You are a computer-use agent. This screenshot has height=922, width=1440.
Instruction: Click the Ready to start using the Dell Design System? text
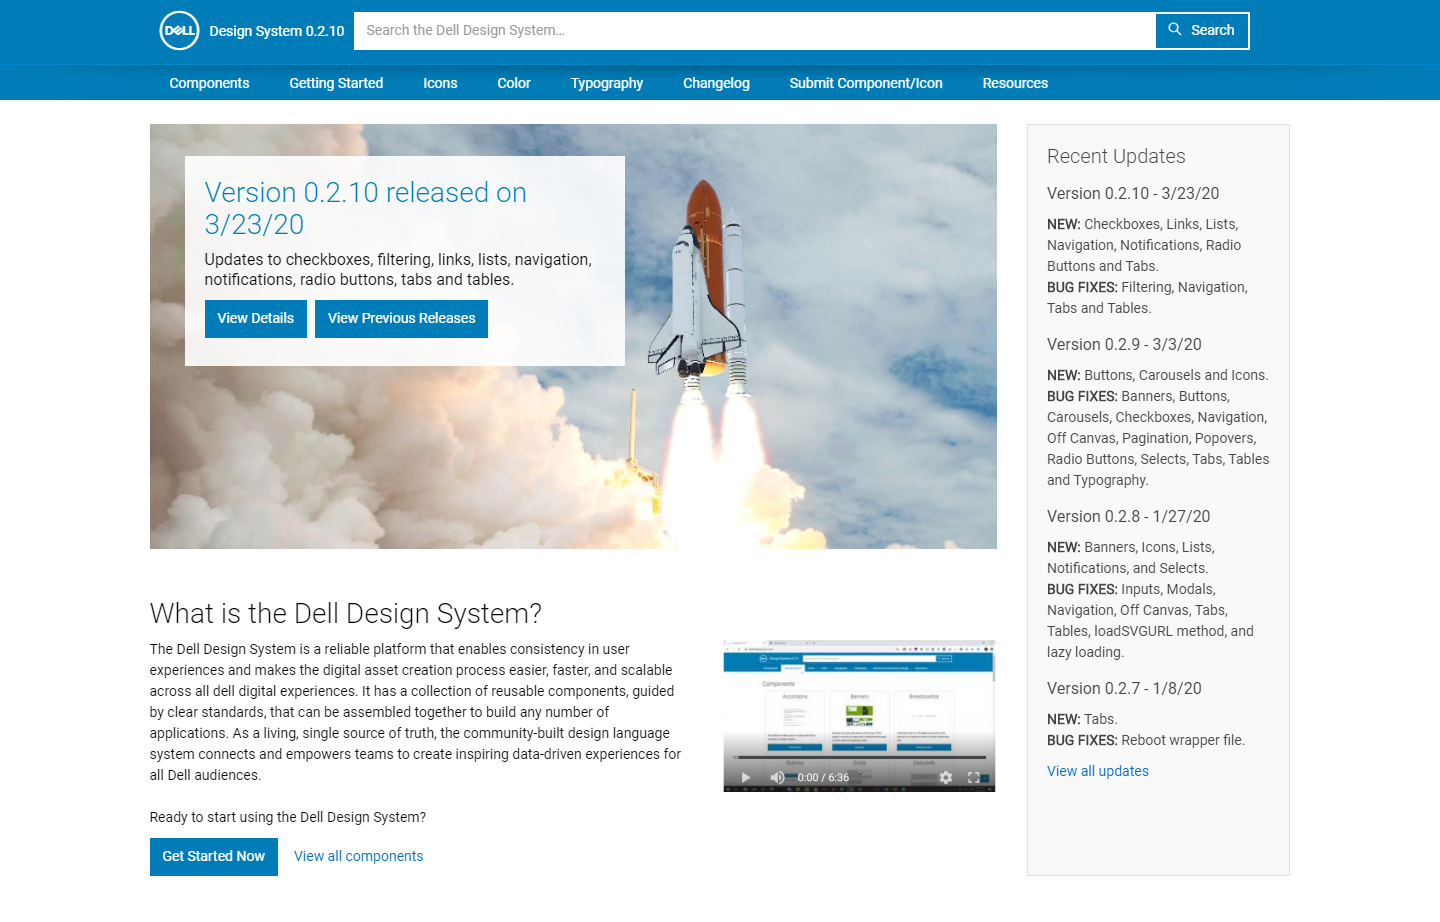click(288, 817)
